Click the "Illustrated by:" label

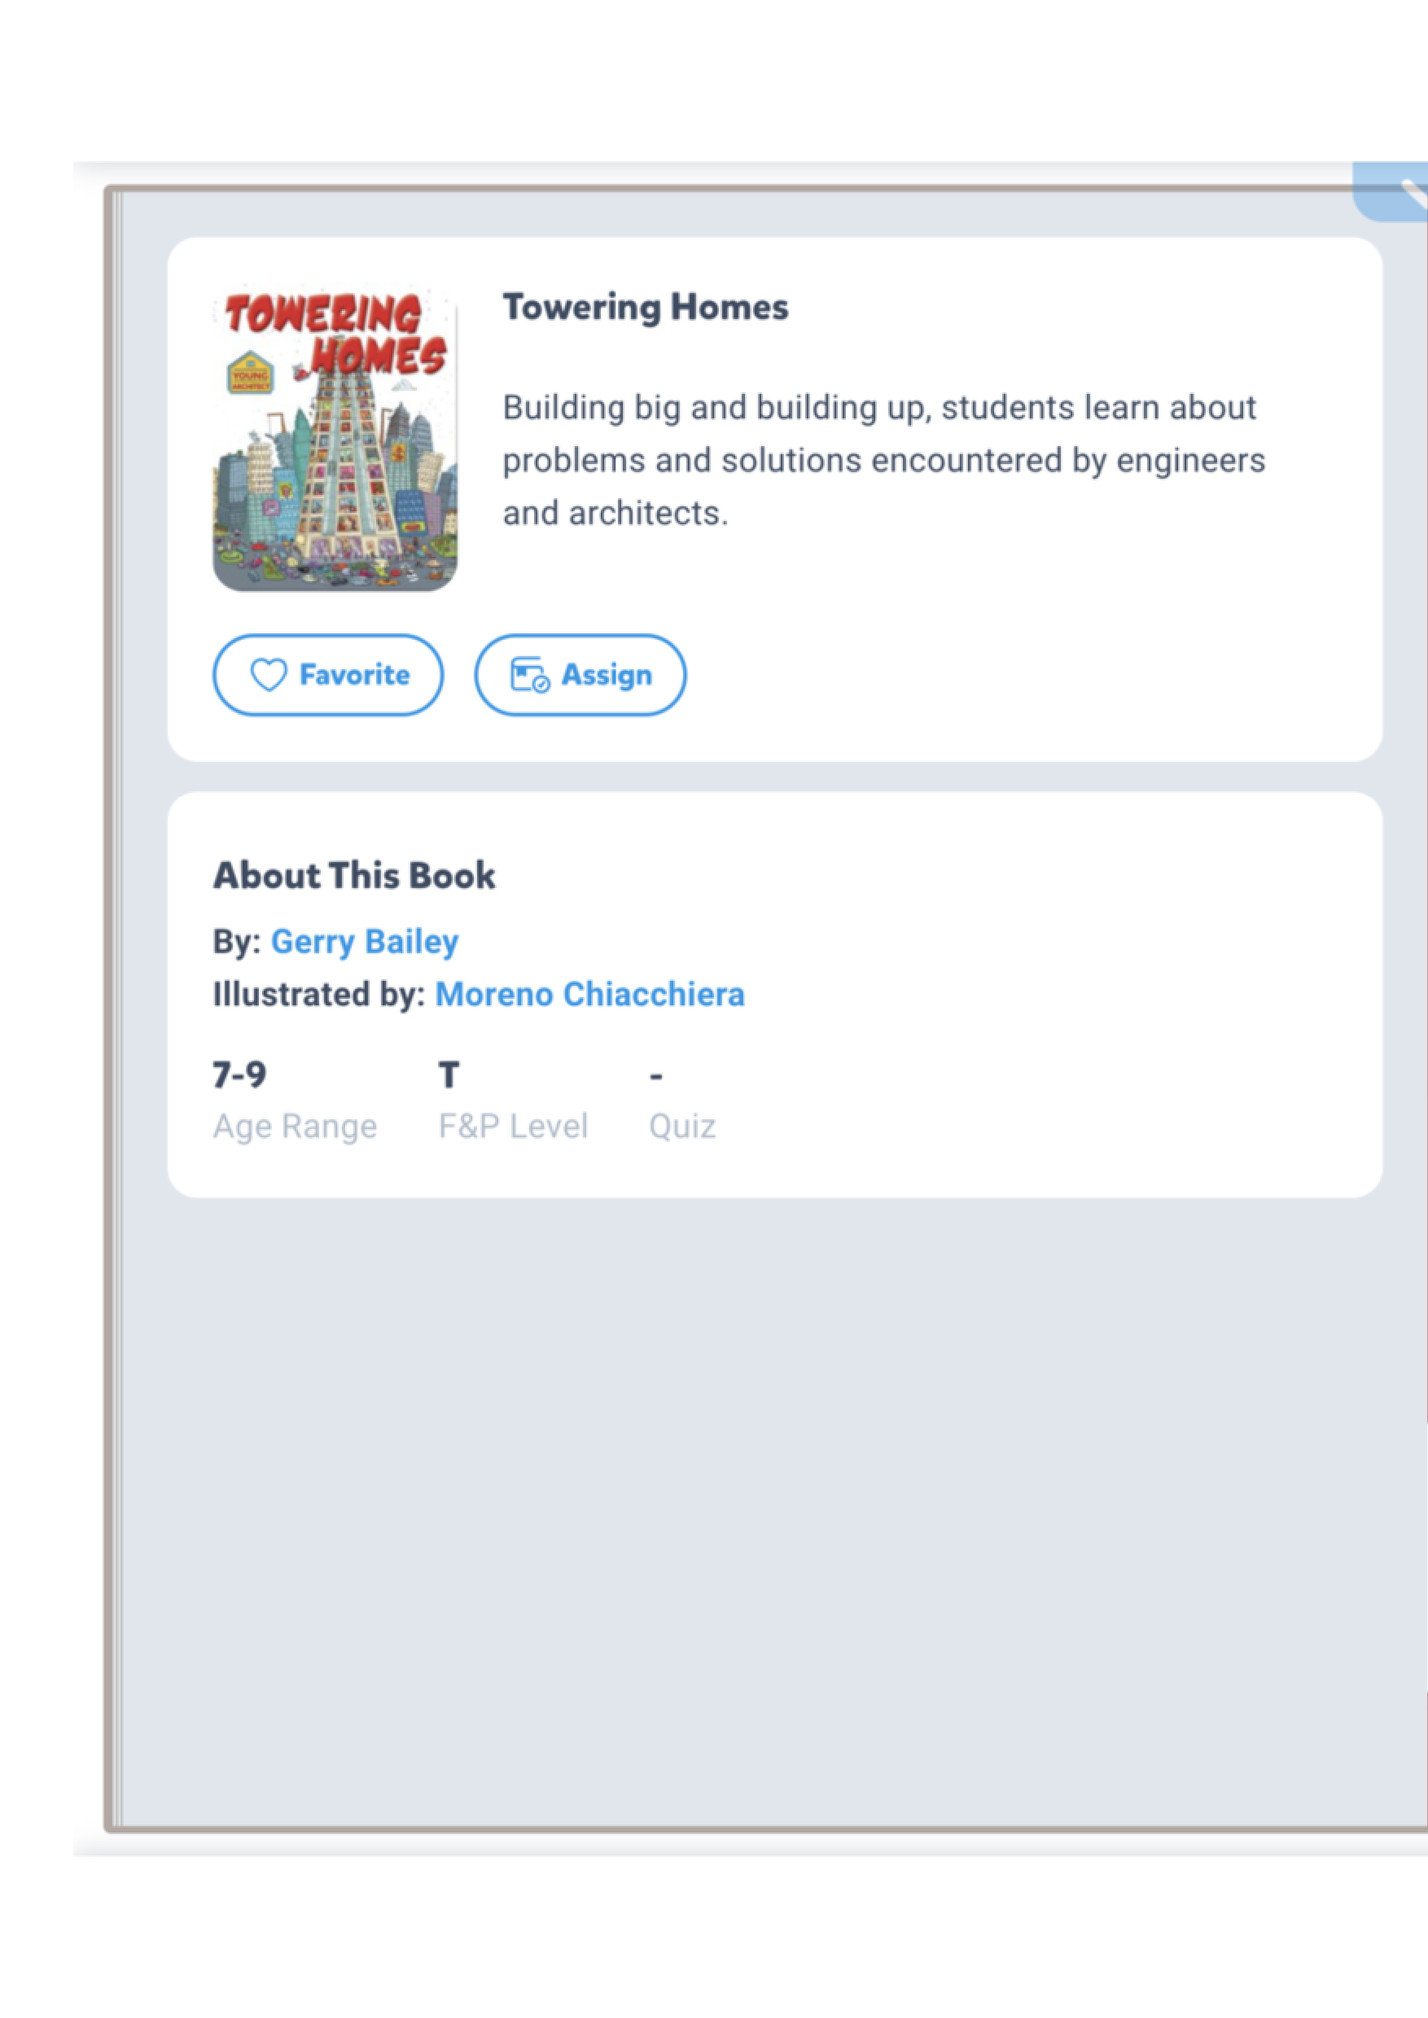click(x=319, y=994)
